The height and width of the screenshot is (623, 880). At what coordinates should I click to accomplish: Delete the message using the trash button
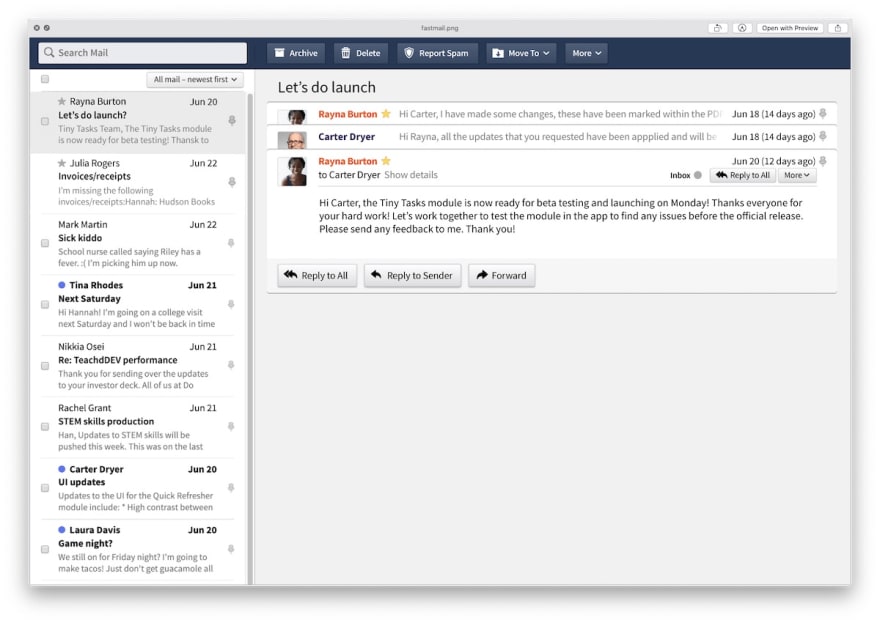(x=360, y=53)
